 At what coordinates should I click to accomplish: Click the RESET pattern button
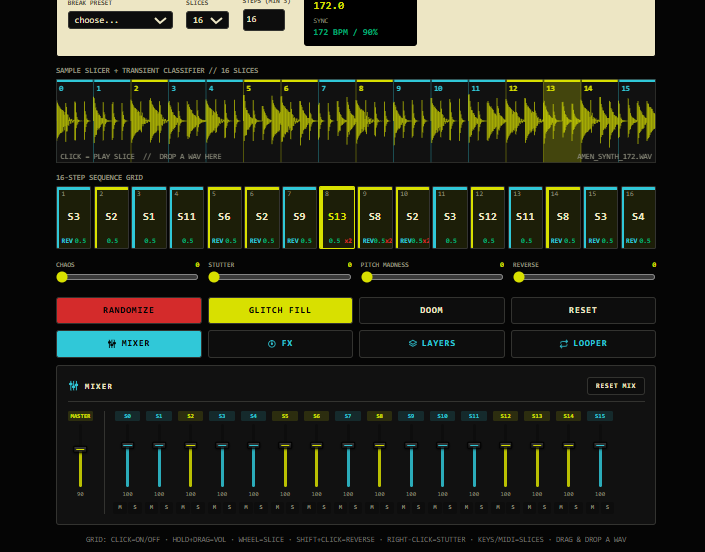pos(583,310)
